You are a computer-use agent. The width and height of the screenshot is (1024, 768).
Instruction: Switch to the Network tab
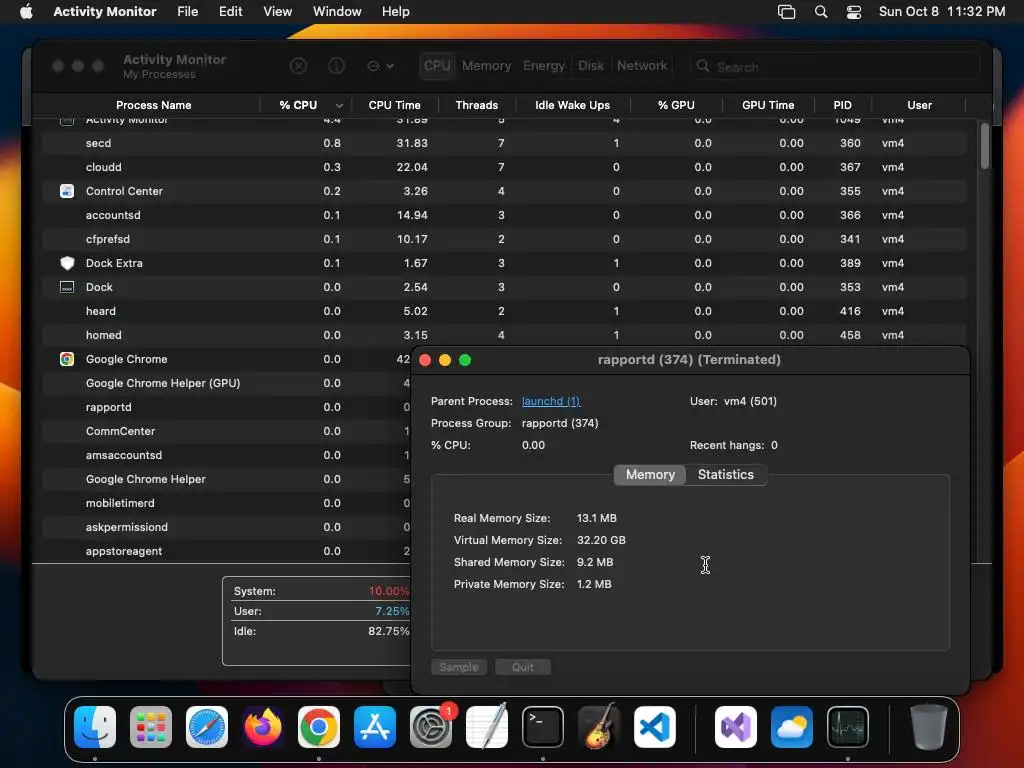pos(642,66)
